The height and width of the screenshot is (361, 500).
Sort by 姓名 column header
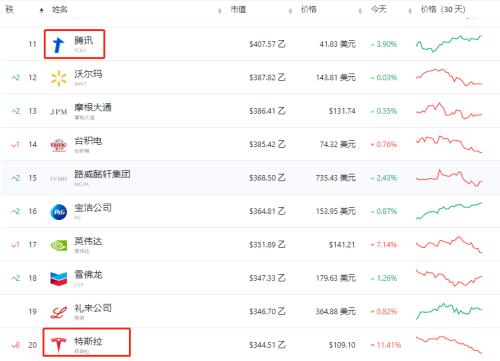pos(60,9)
